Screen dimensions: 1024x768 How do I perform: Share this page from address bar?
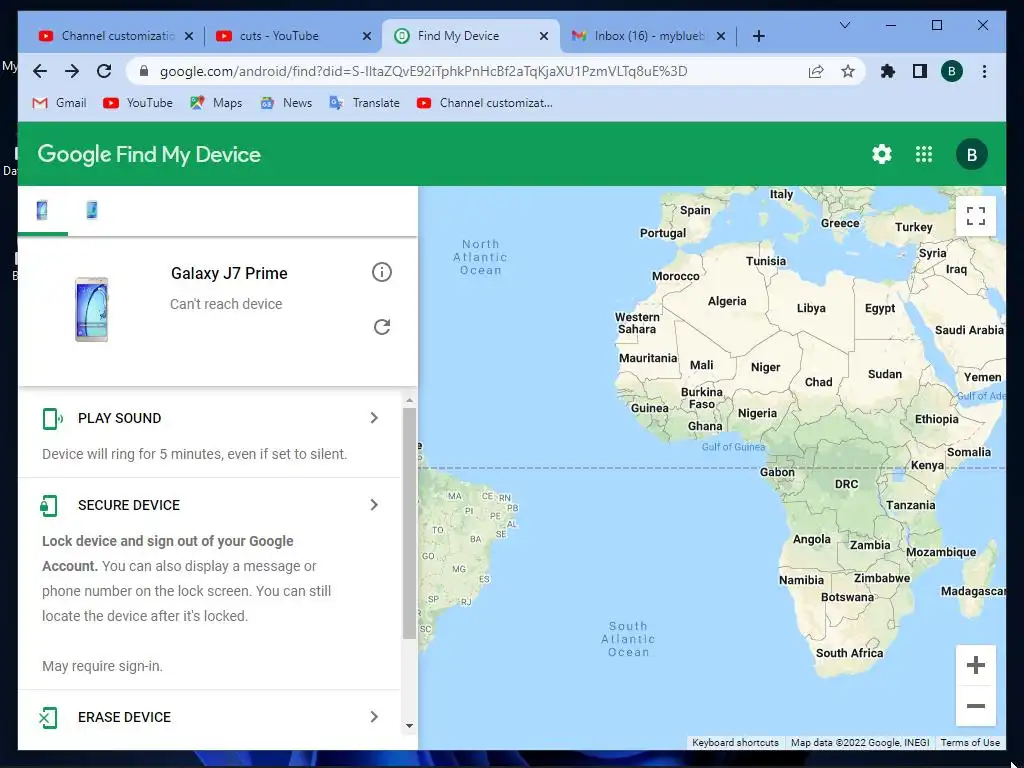(x=816, y=71)
